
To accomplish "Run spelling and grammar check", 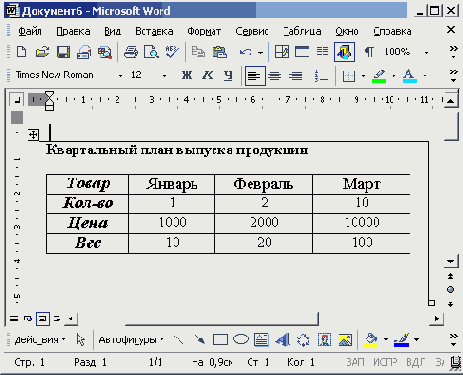I will pos(172,52).
